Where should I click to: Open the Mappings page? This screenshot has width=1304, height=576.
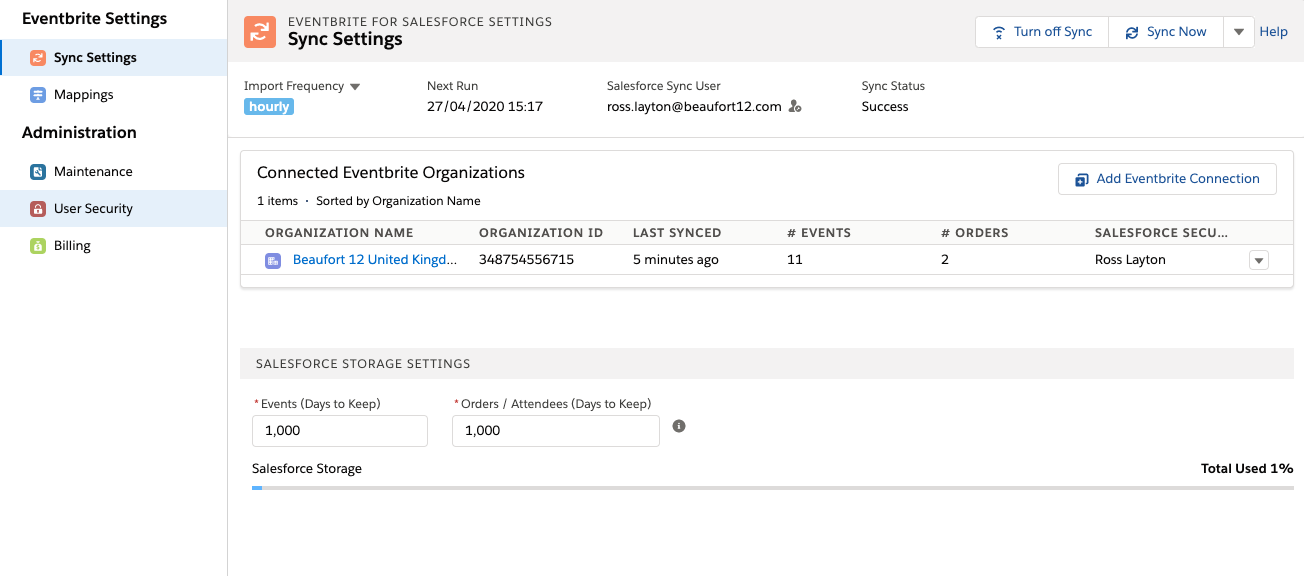(114, 95)
